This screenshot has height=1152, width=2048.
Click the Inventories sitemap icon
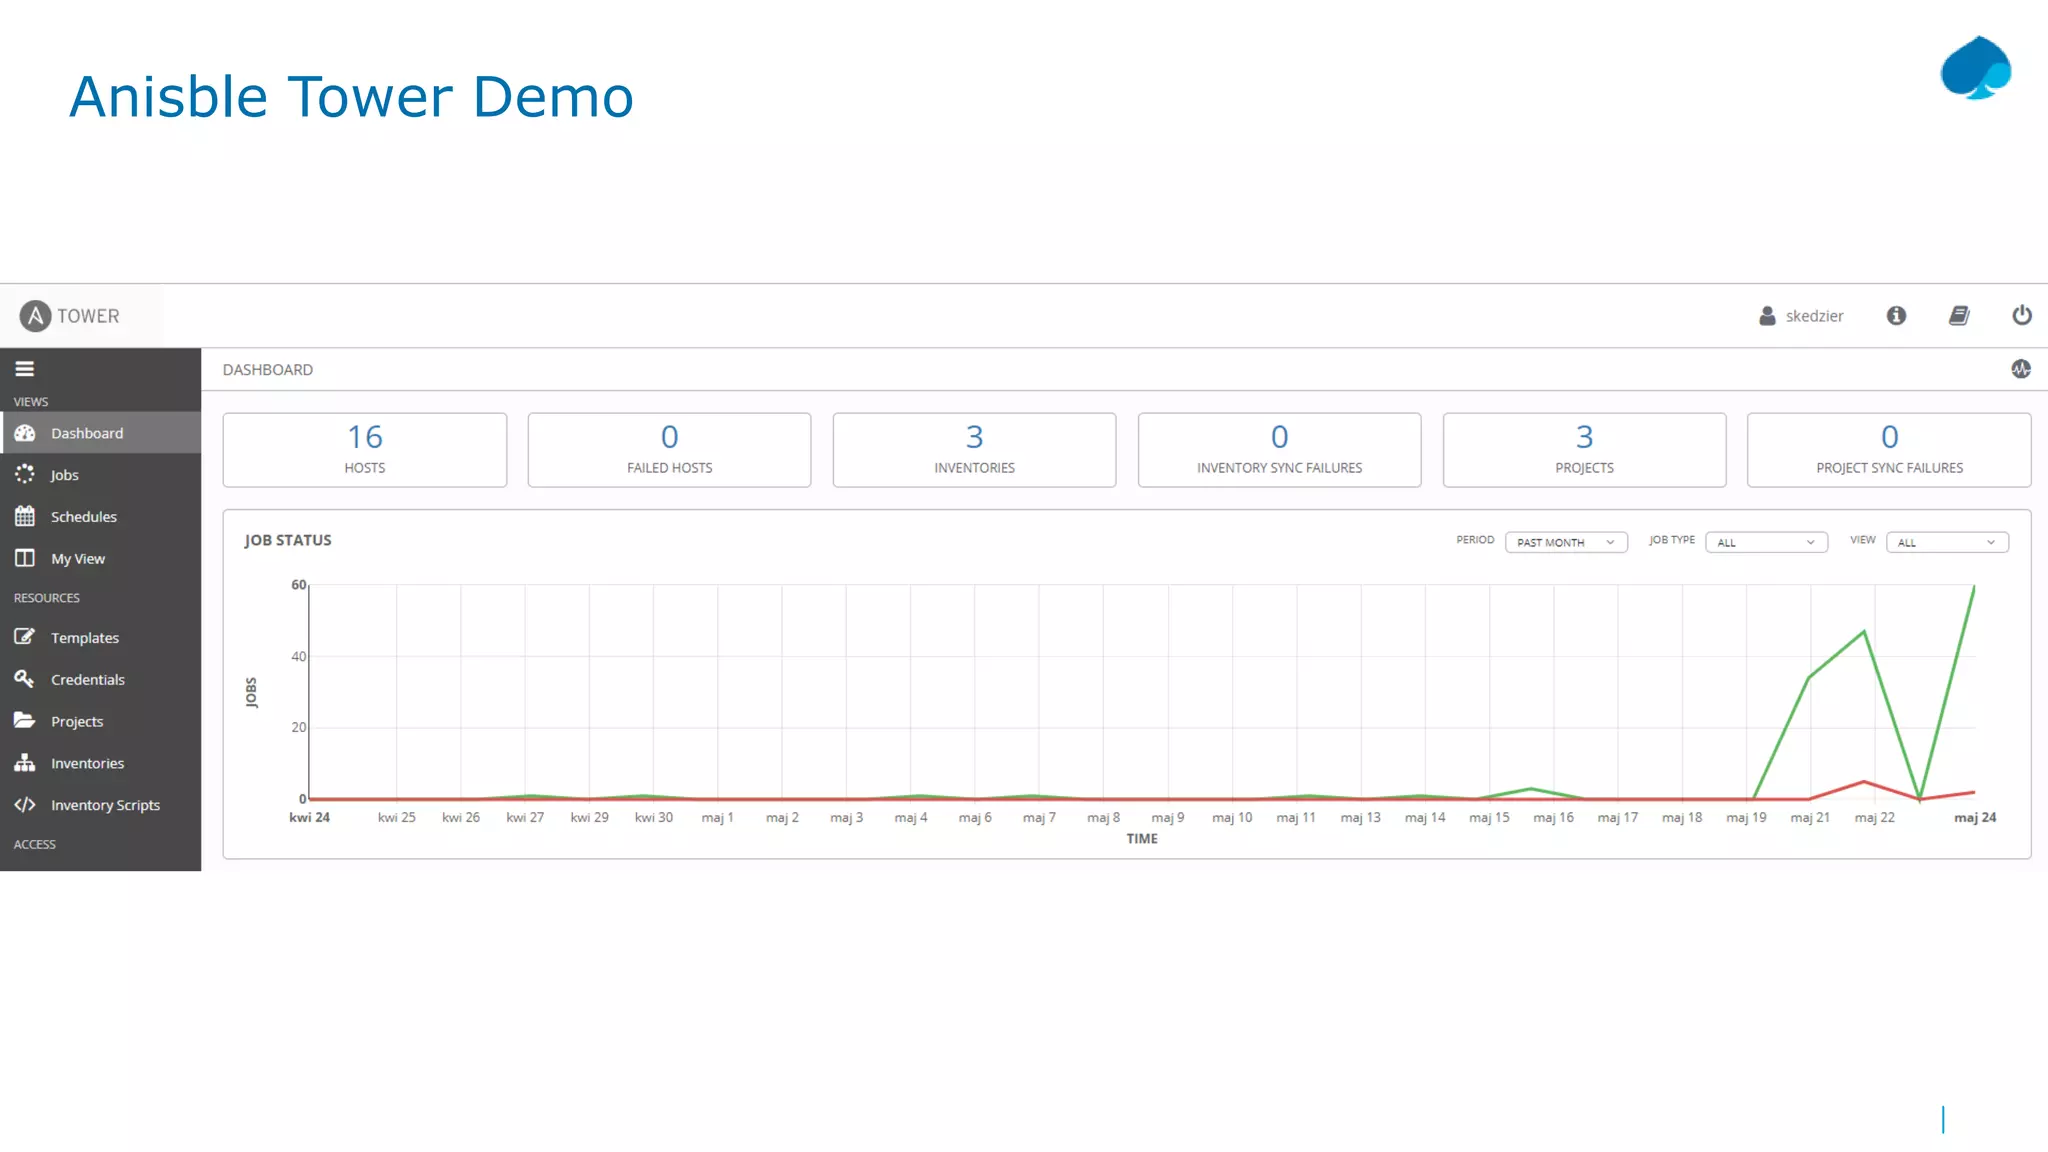[25, 763]
